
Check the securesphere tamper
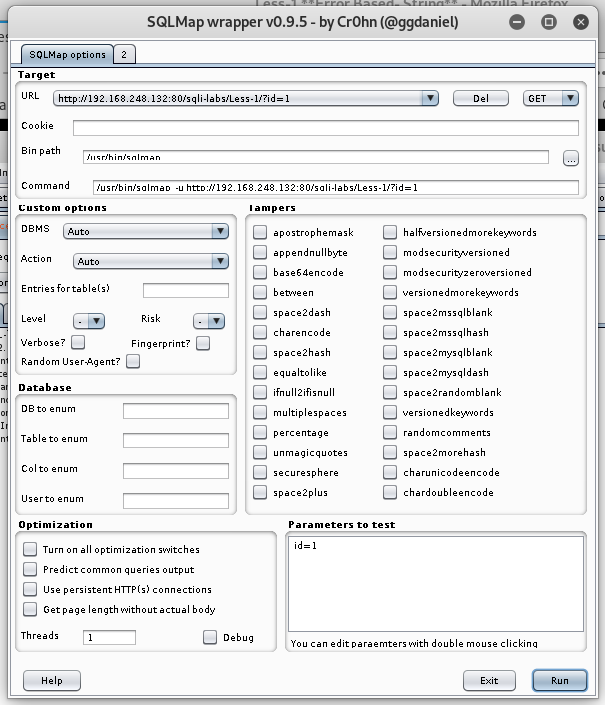pyautogui.click(x=260, y=472)
